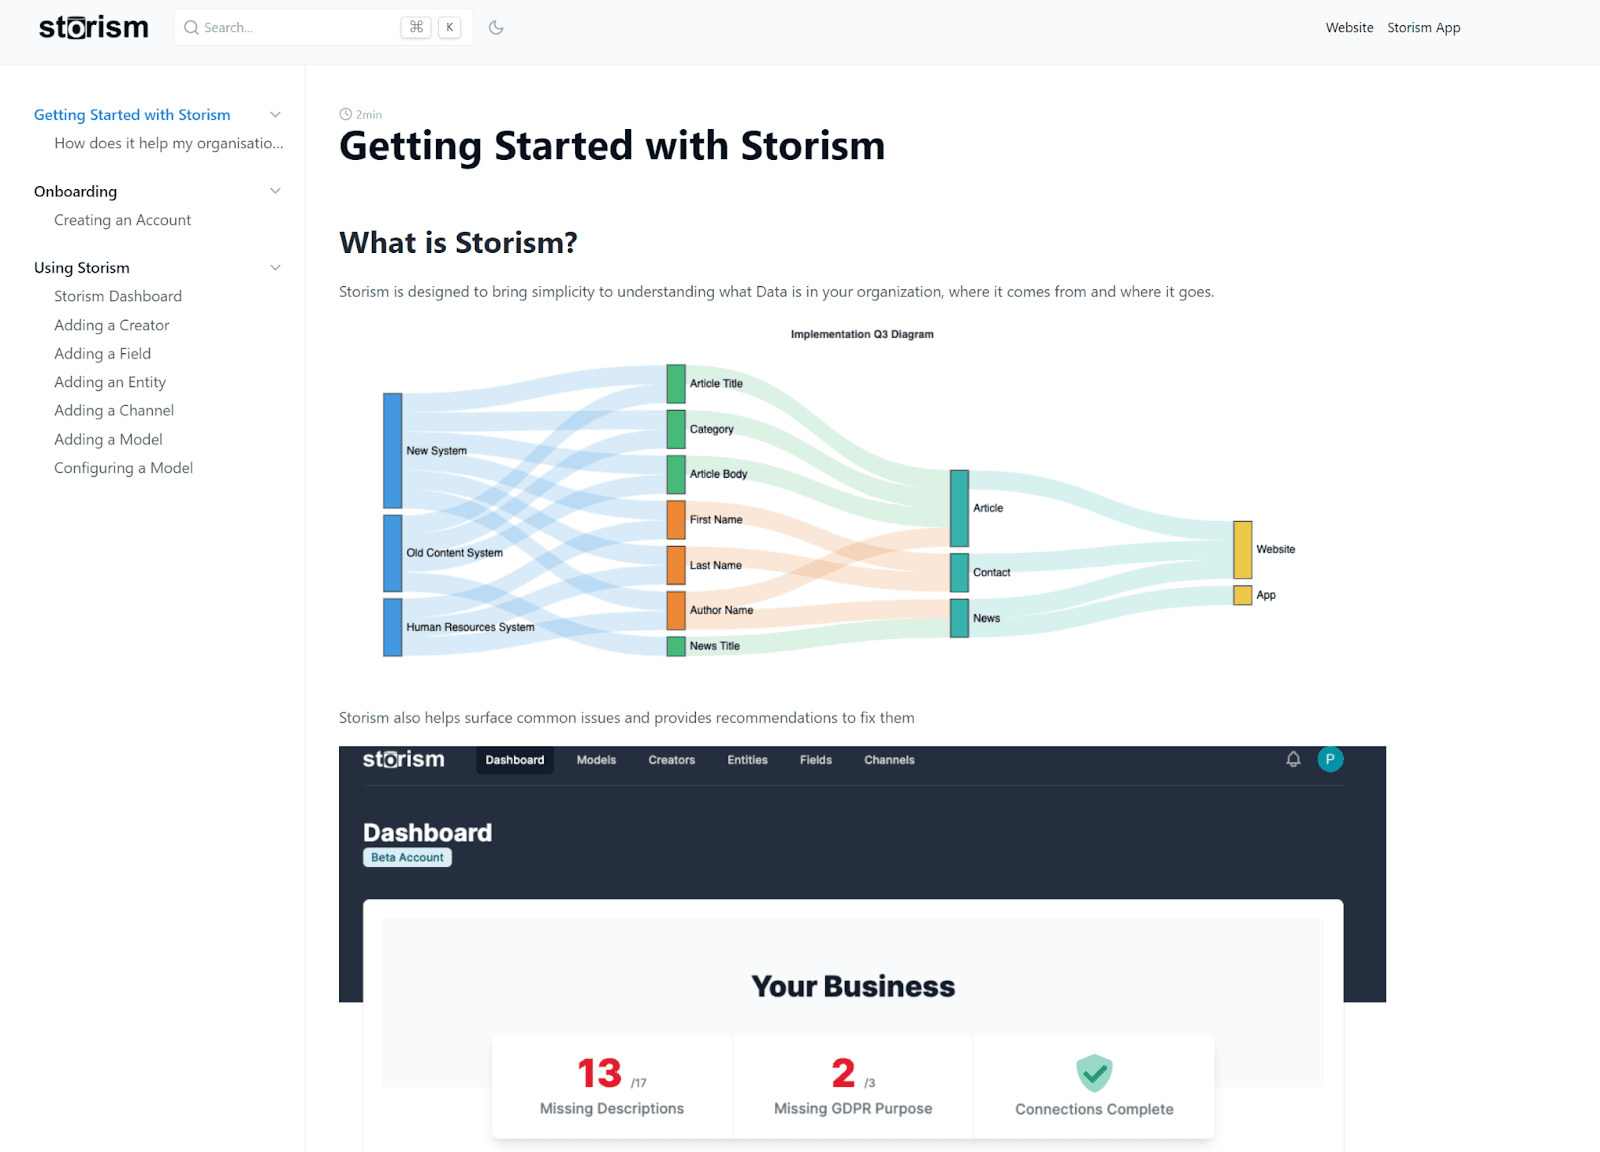Toggle dark mode moon icon
The height and width of the screenshot is (1152, 1600).
click(x=496, y=28)
